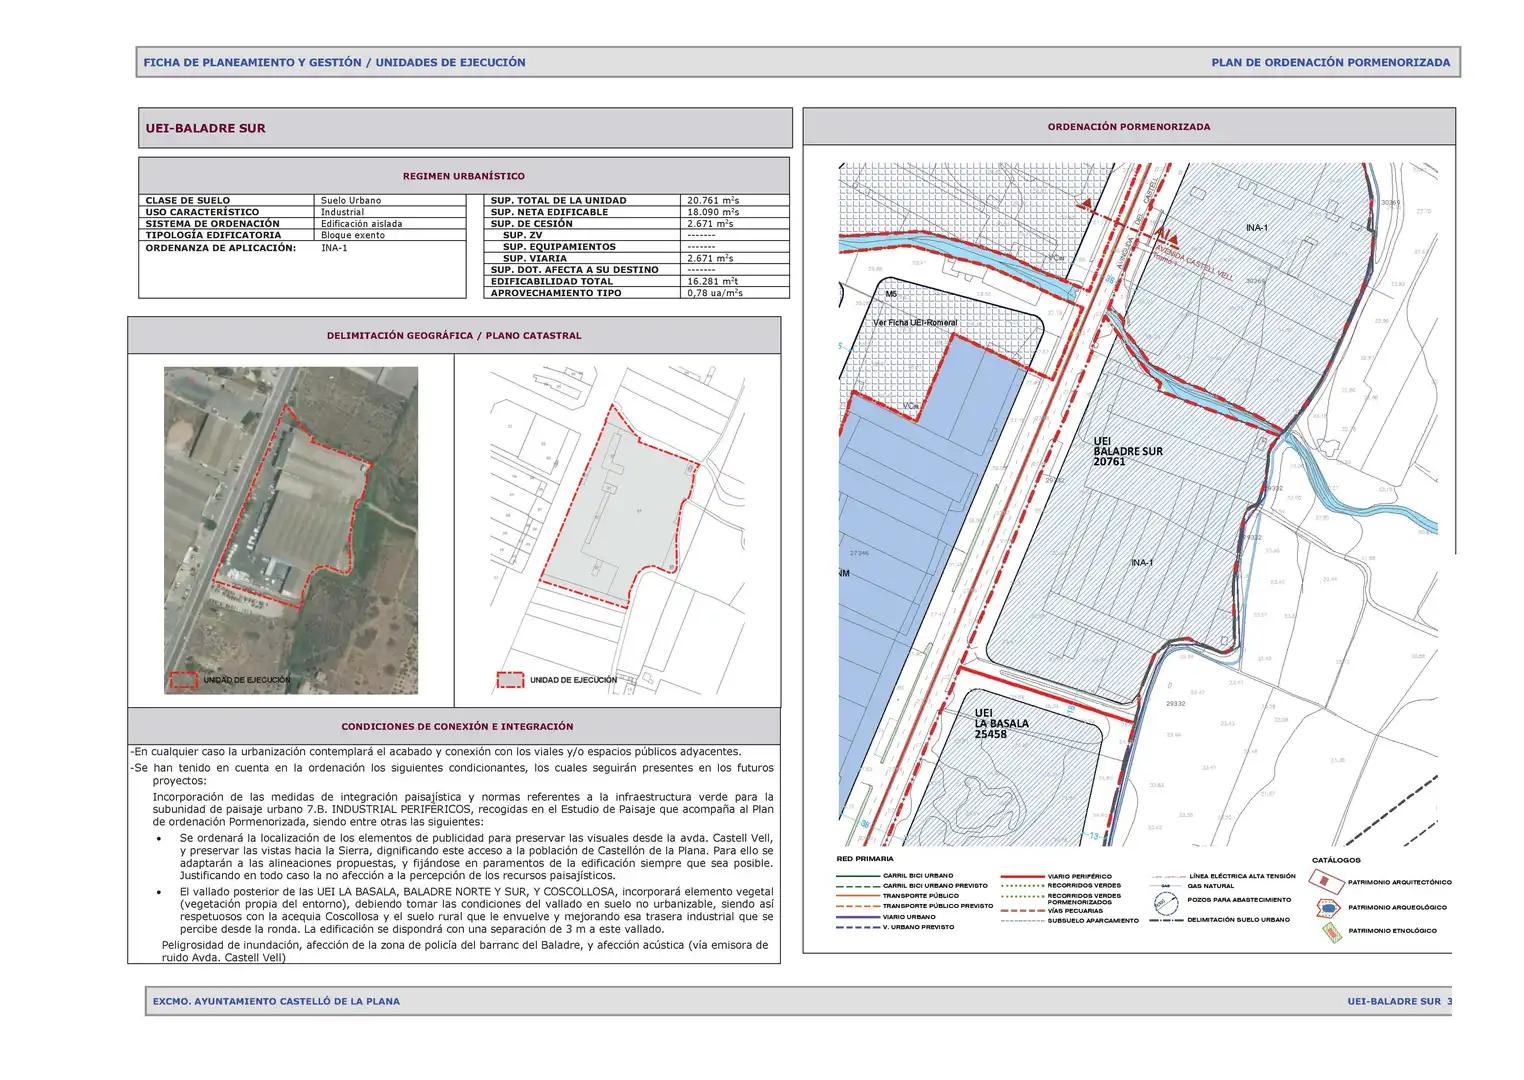This screenshot has width=1524, height=1080.
Task: Click the Ficha de Planeamiento y Gestión header text
Action: tap(334, 62)
